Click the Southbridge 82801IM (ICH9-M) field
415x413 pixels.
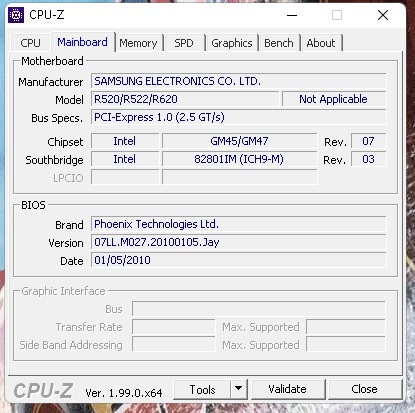pyautogui.click(x=239, y=159)
